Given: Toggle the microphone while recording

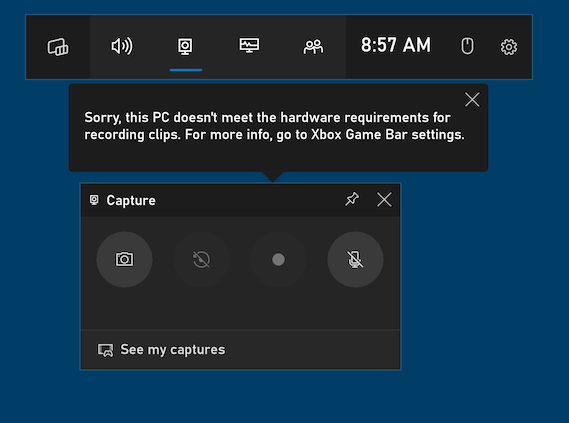Looking at the screenshot, I should click(x=355, y=259).
